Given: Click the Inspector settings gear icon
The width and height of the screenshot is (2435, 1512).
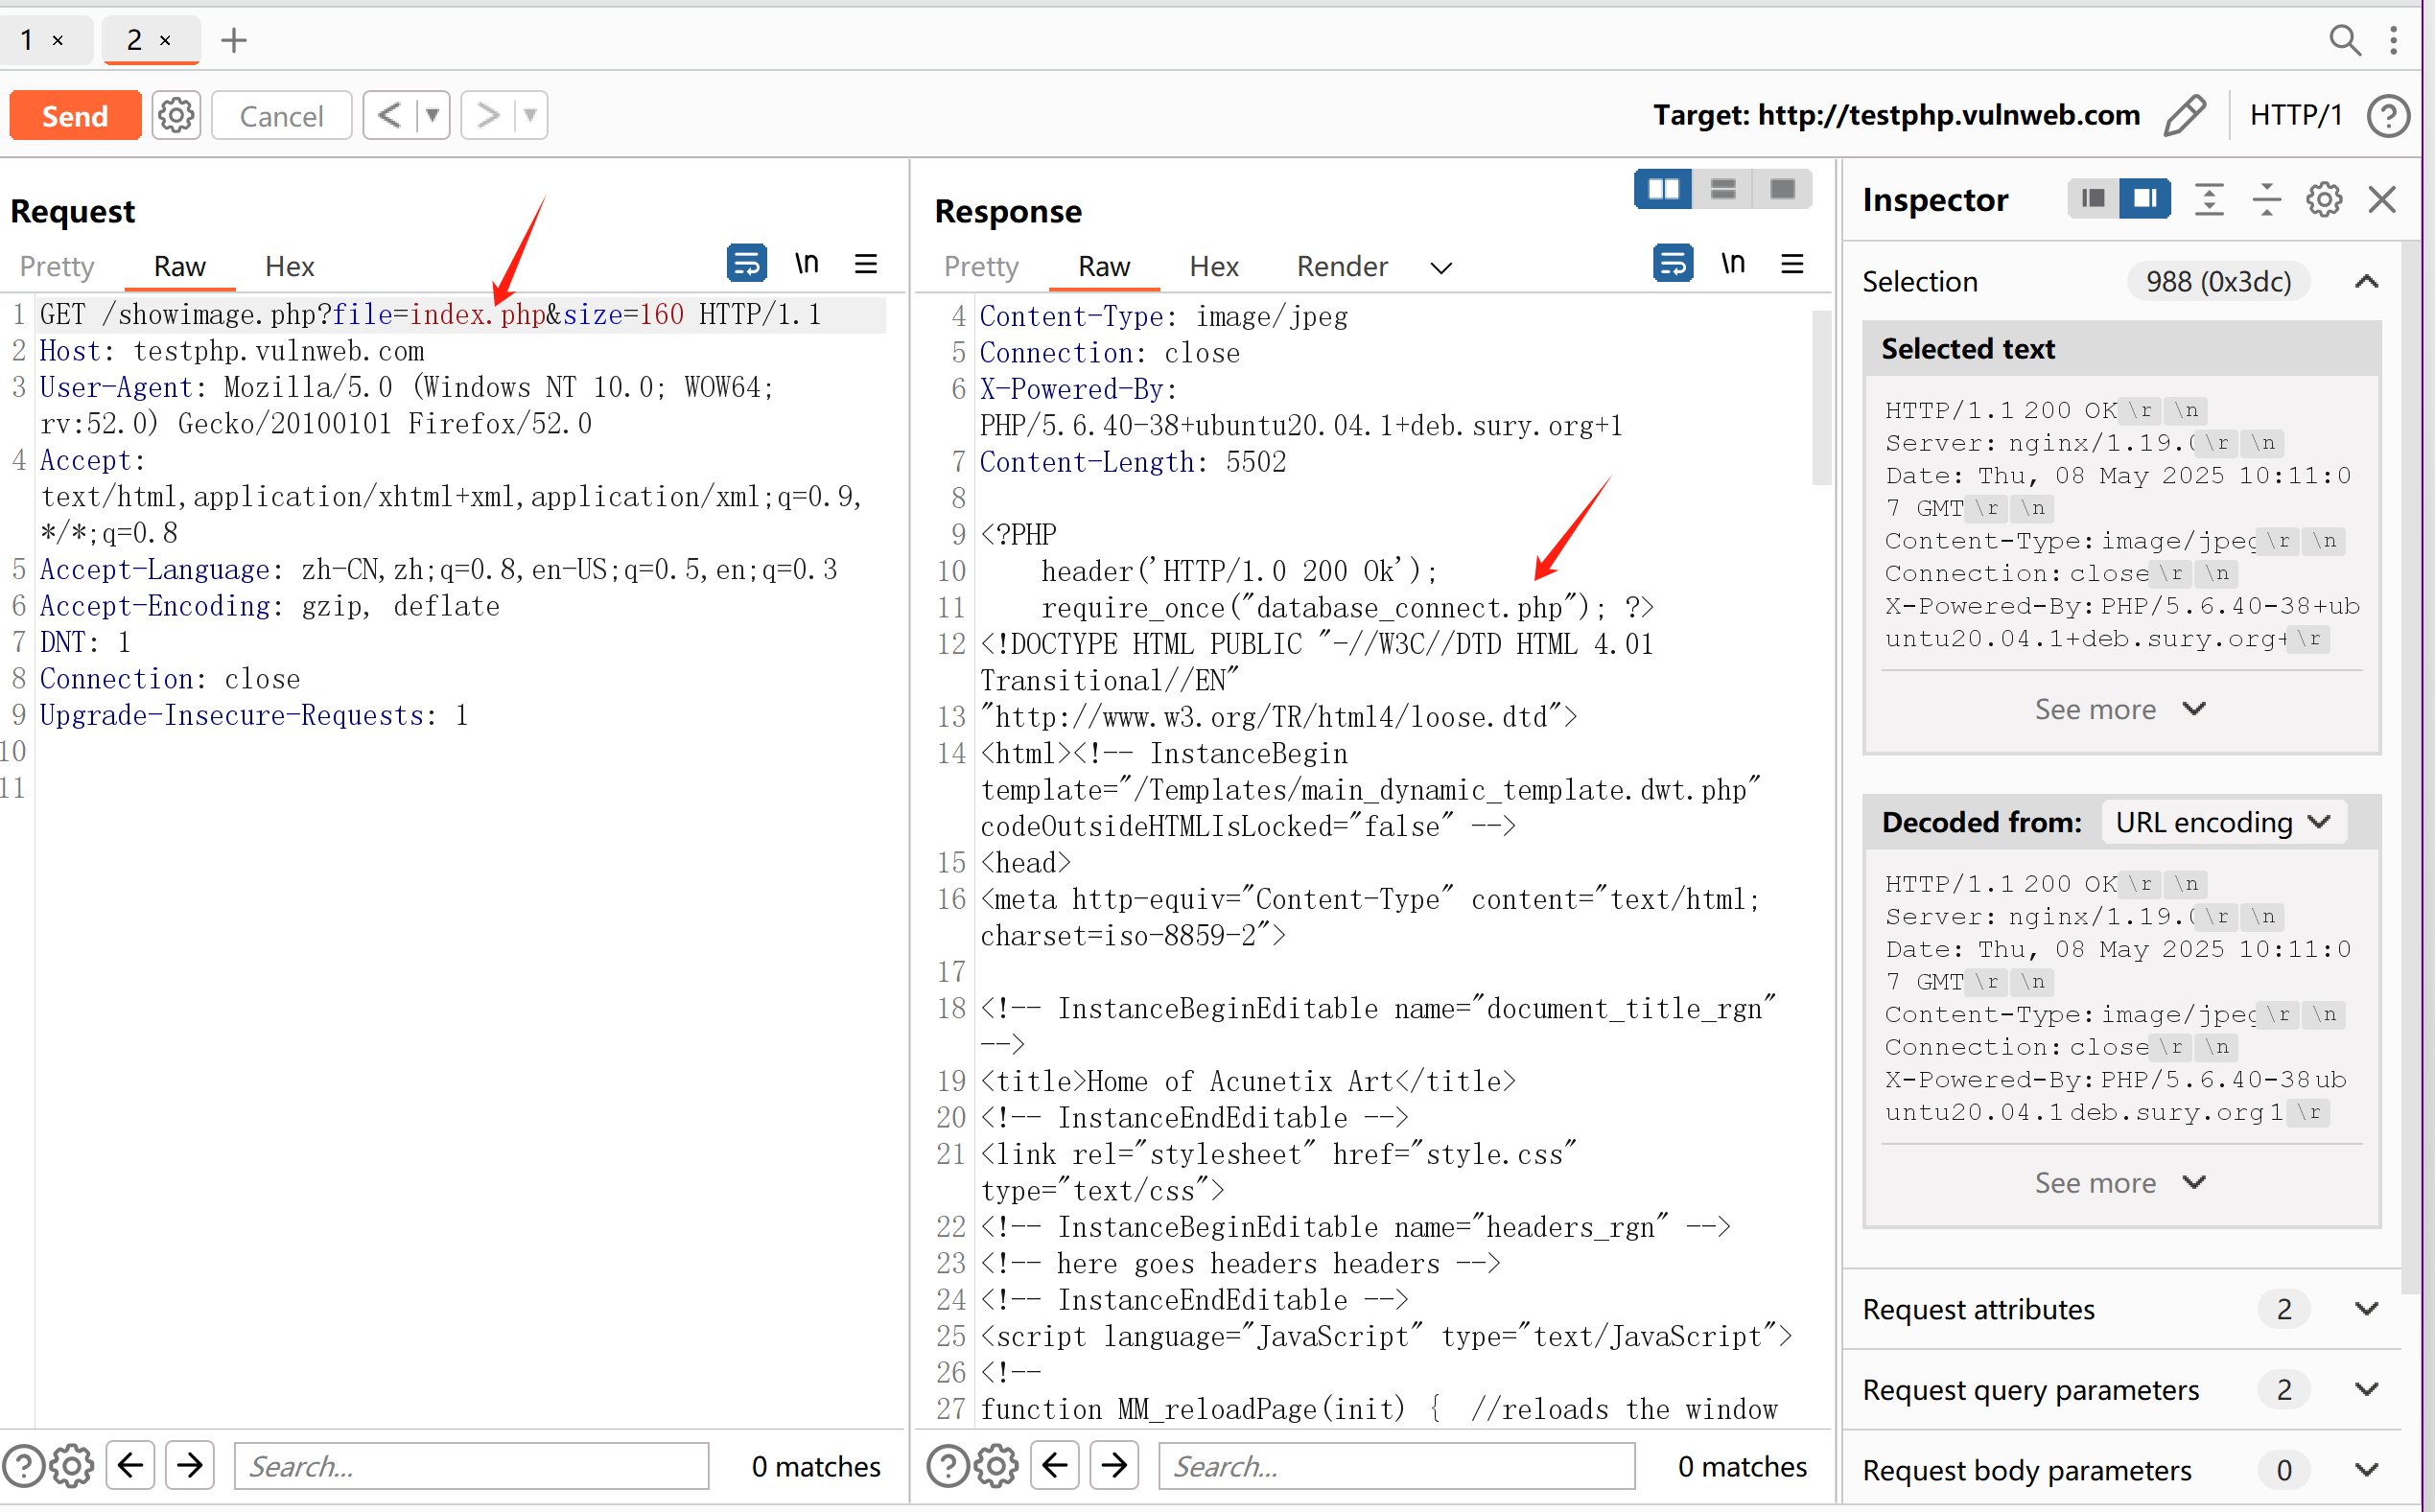Looking at the screenshot, I should [2323, 200].
